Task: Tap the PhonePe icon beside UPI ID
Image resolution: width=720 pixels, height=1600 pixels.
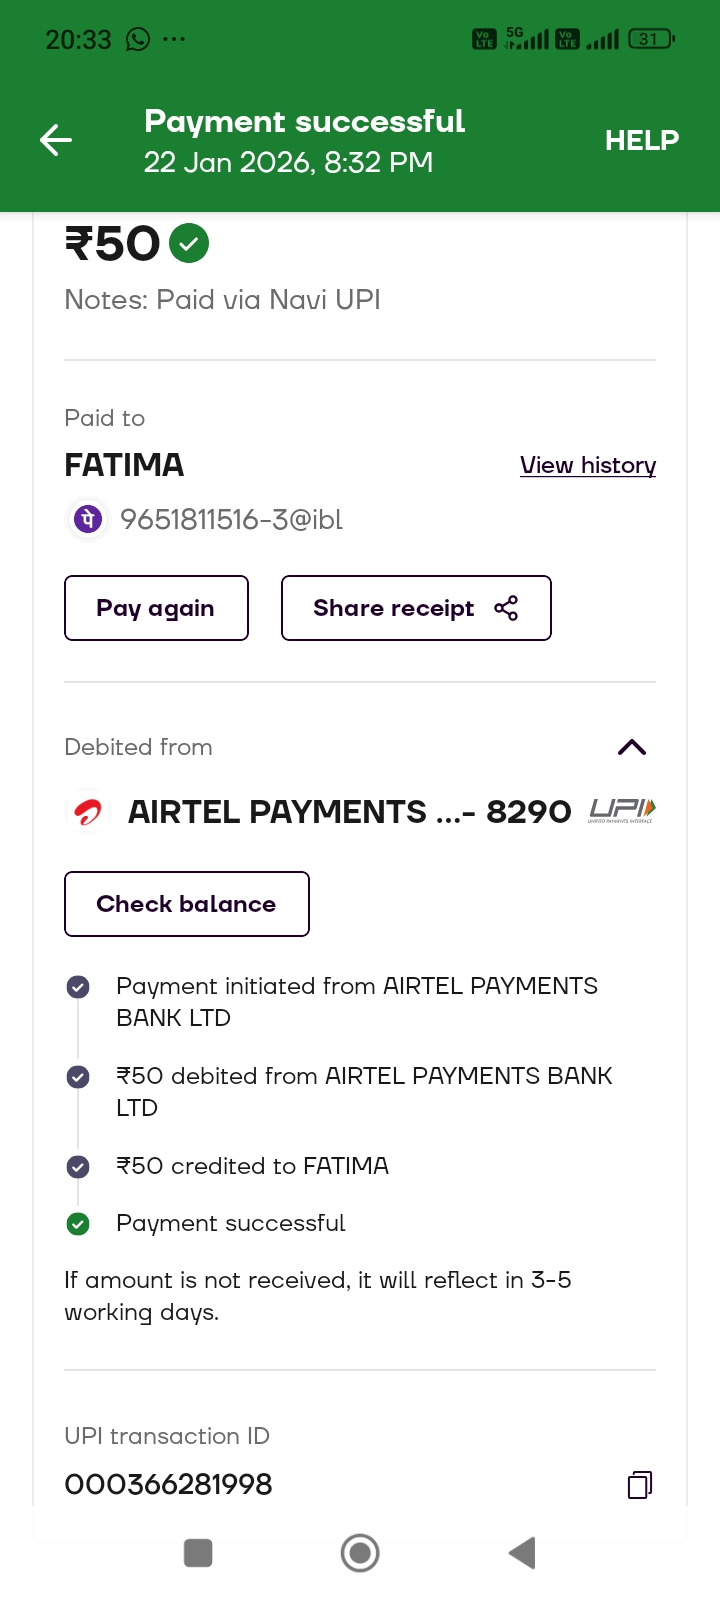Action: tap(88, 519)
